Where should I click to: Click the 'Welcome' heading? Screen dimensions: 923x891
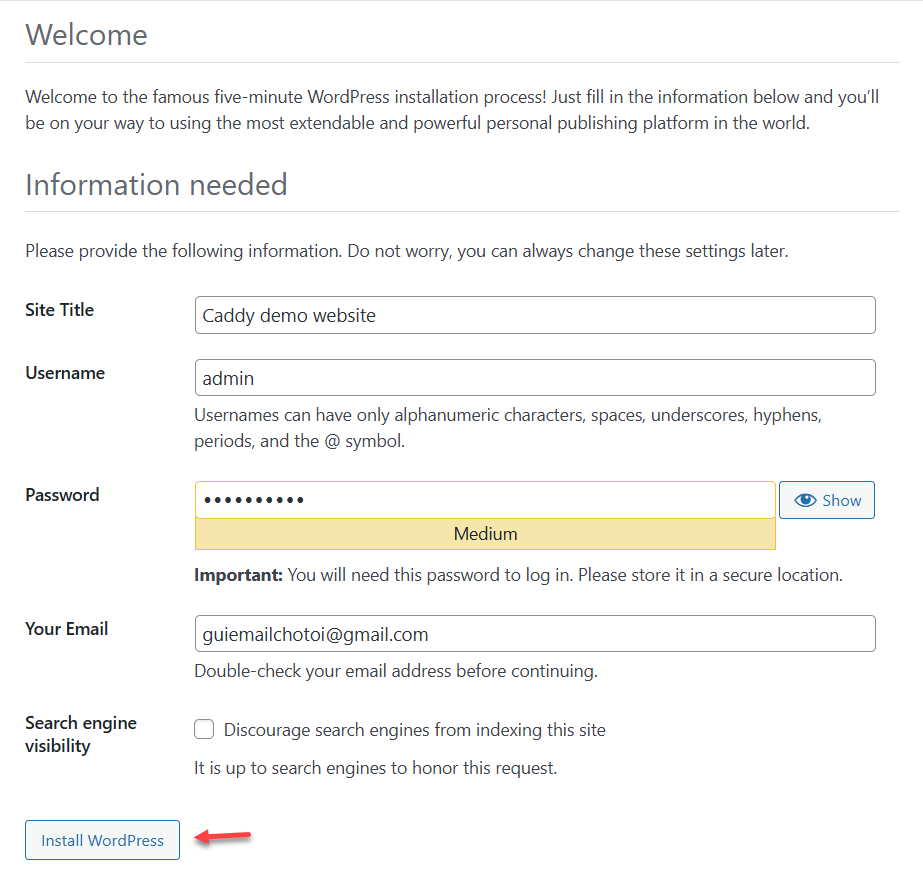pyautogui.click(x=86, y=35)
